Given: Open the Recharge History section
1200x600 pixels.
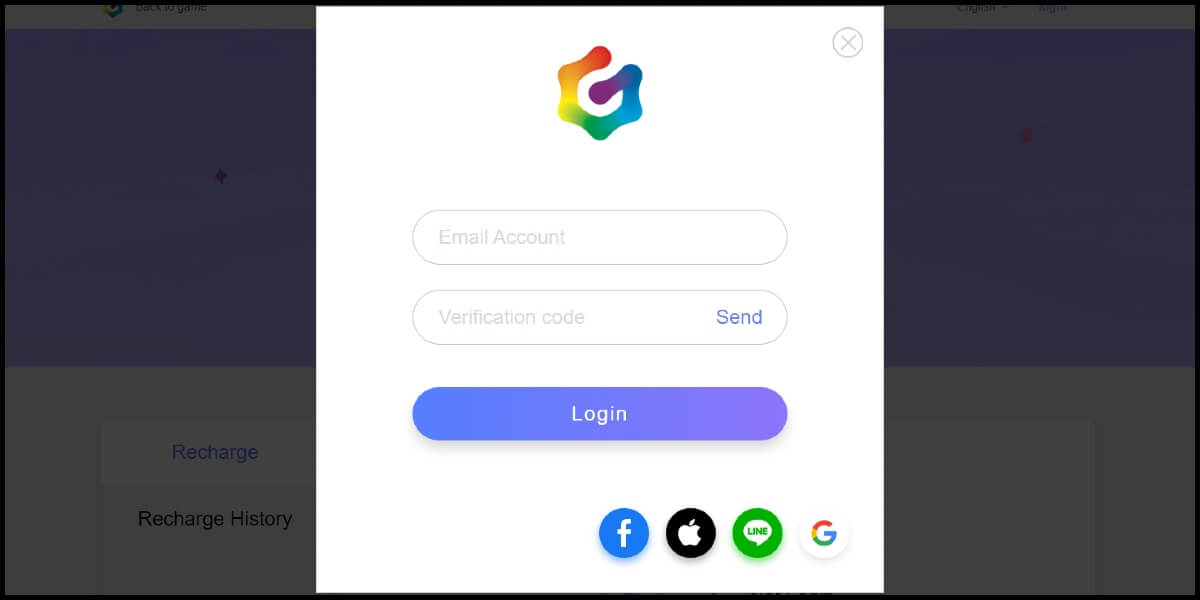Looking at the screenshot, I should 215,519.
